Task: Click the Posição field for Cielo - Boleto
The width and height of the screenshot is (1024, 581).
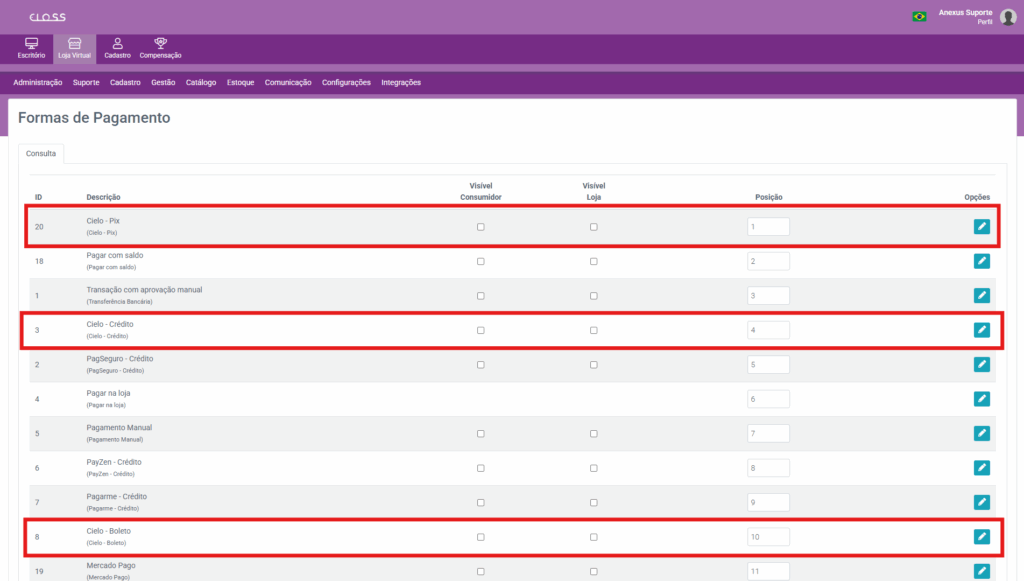Action: pos(768,537)
